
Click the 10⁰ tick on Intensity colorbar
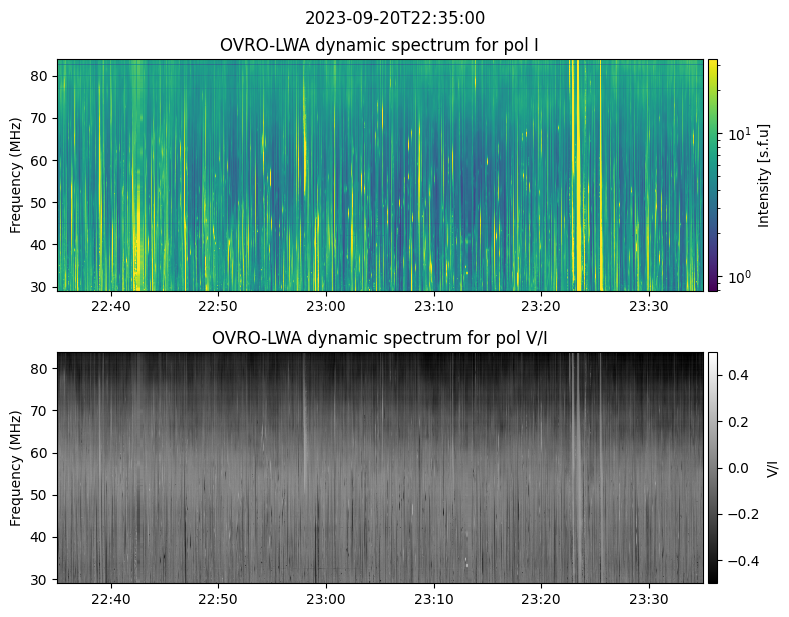pyautogui.click(x=738, y=276)
